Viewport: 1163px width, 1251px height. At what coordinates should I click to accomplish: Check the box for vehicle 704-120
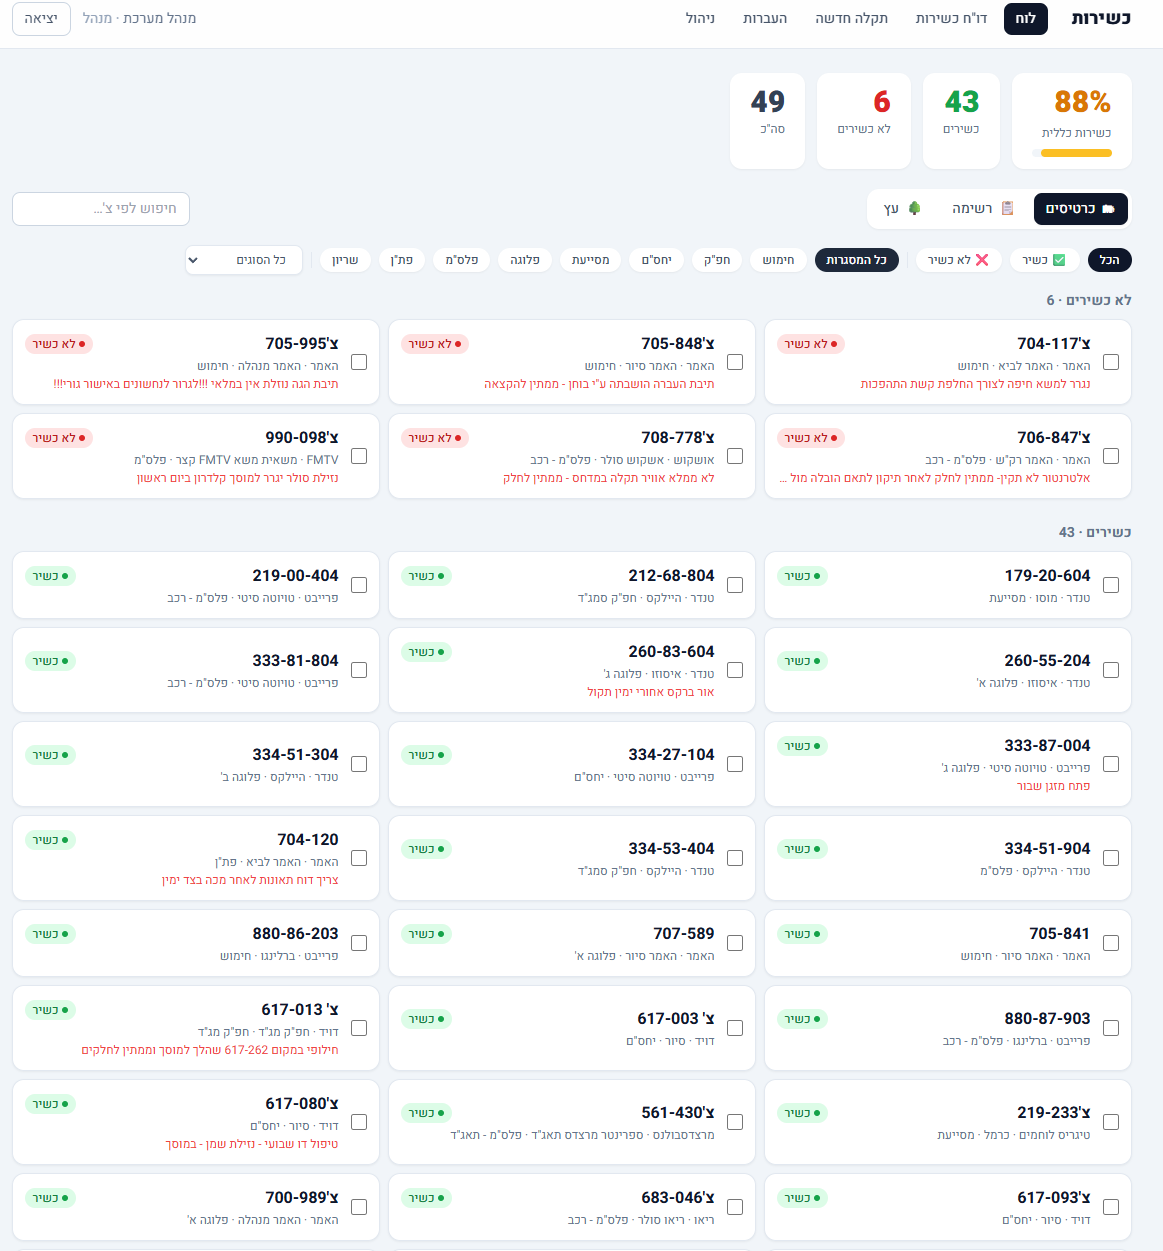(359, 858)
